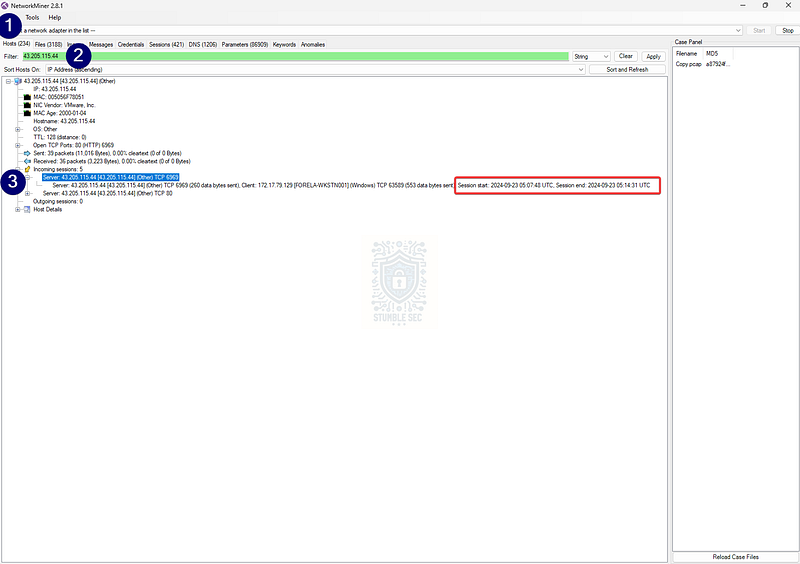The image size is (800, 564).
Task: Select the Copy.pcap row in Case Panel
Action: [x=703, y=64]
